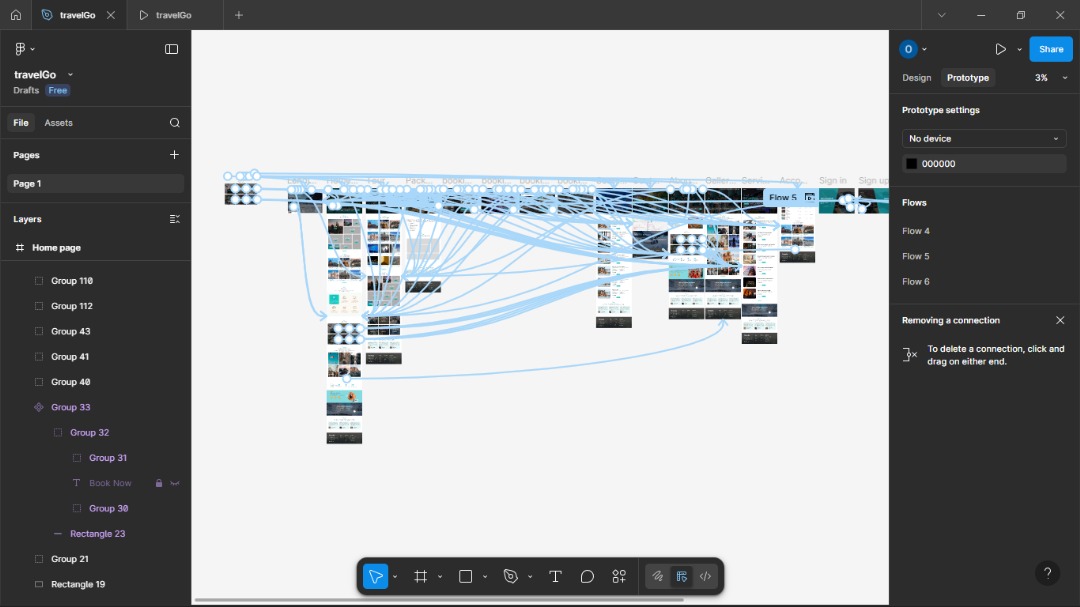
Task: Expand travelGo file name menu
Action: click(70, 74)
